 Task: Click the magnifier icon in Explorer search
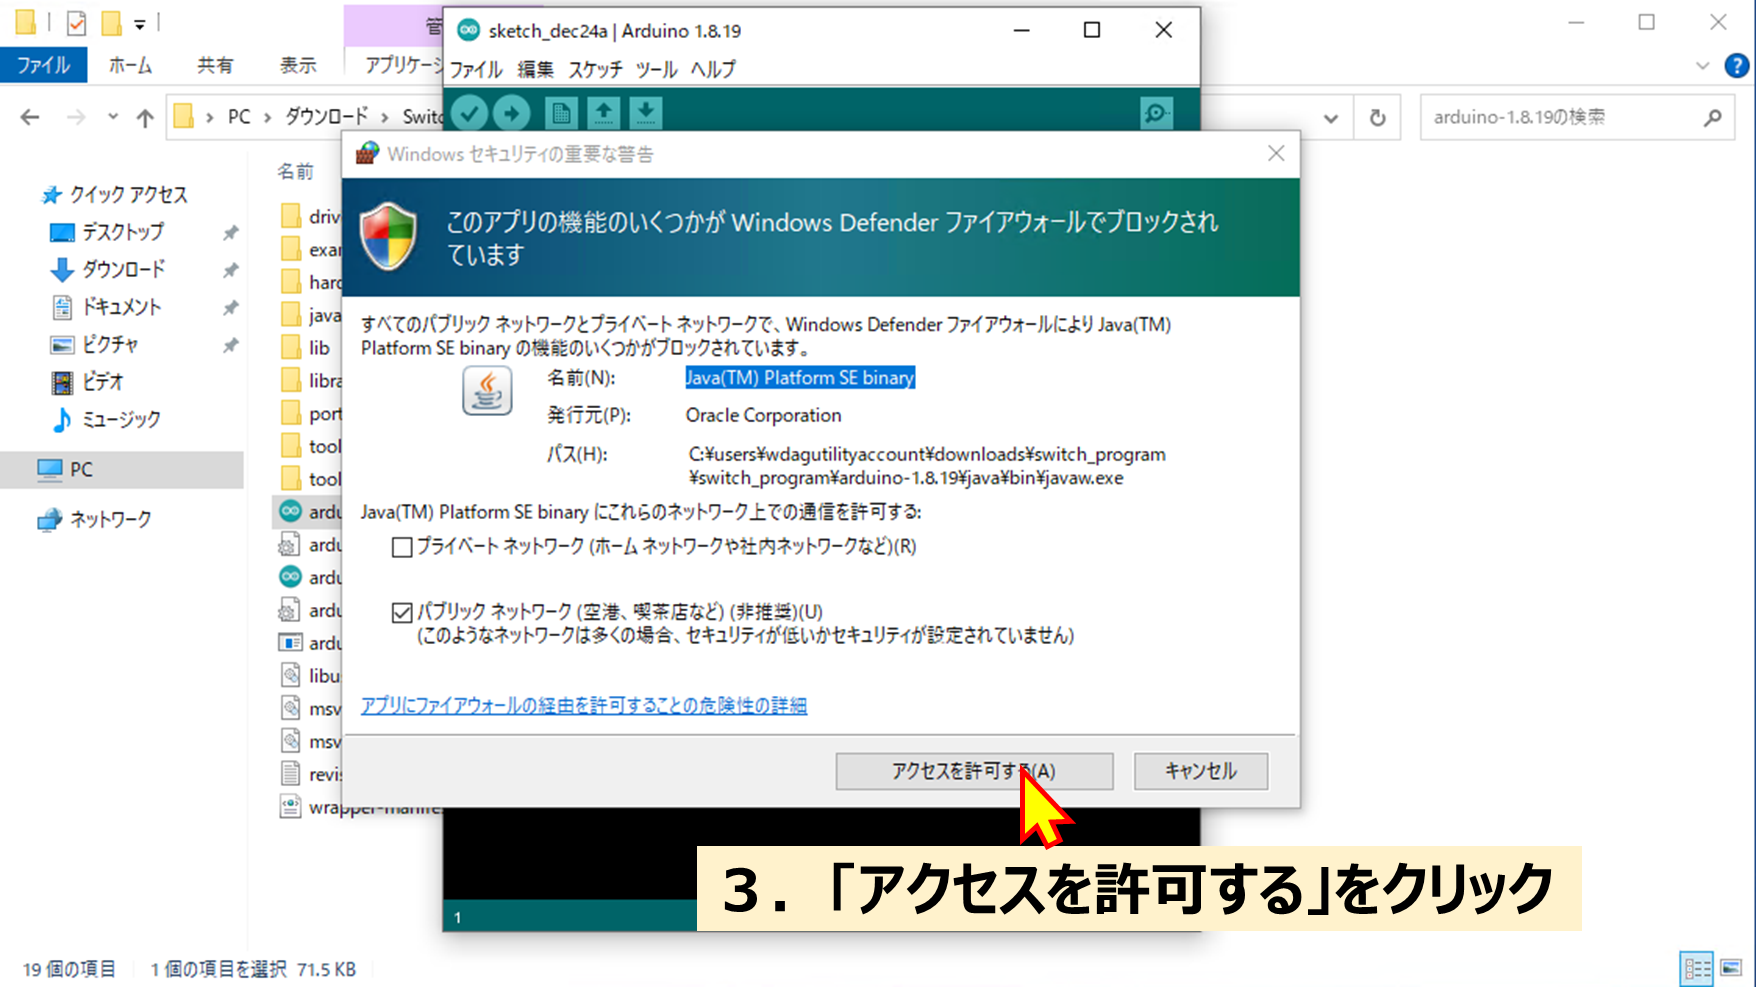(1713, 117)
